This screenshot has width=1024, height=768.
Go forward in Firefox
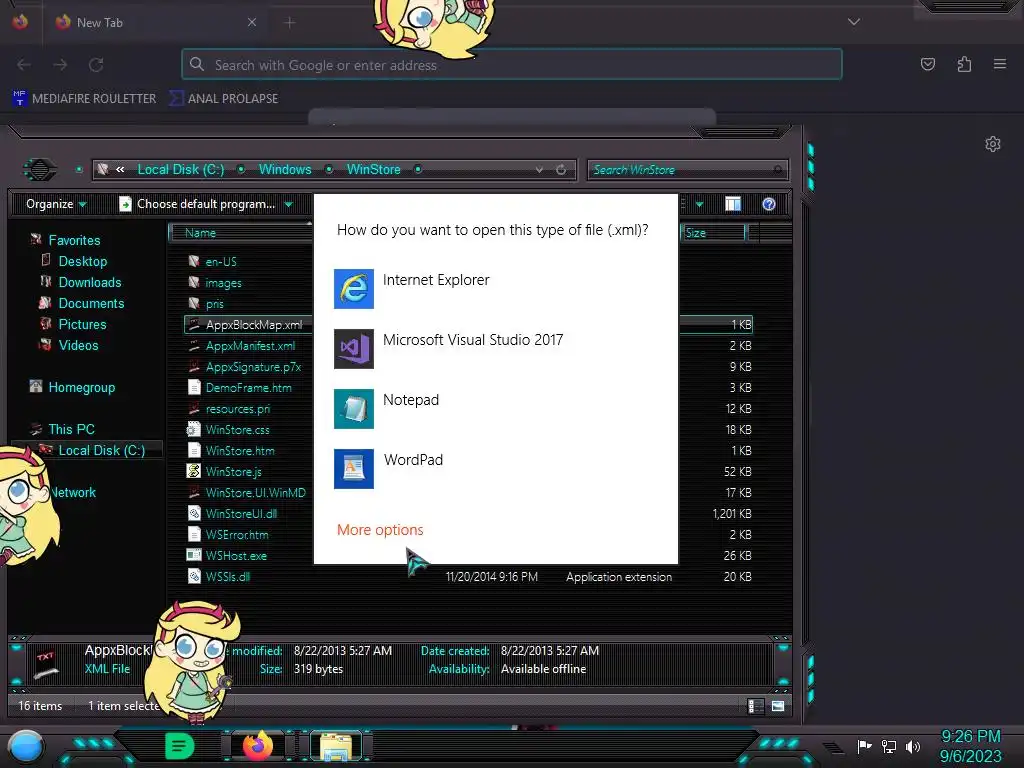[60, 65]
